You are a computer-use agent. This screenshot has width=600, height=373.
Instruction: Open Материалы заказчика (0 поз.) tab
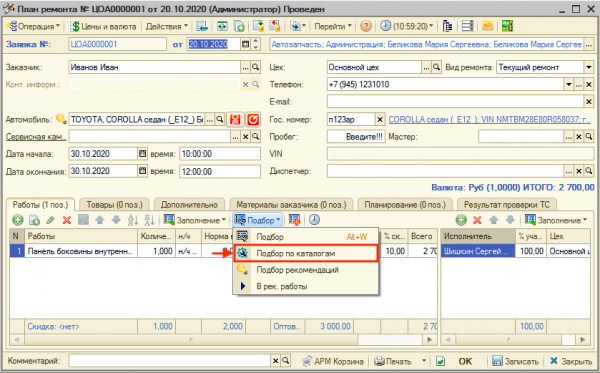[x=291, y=205]
